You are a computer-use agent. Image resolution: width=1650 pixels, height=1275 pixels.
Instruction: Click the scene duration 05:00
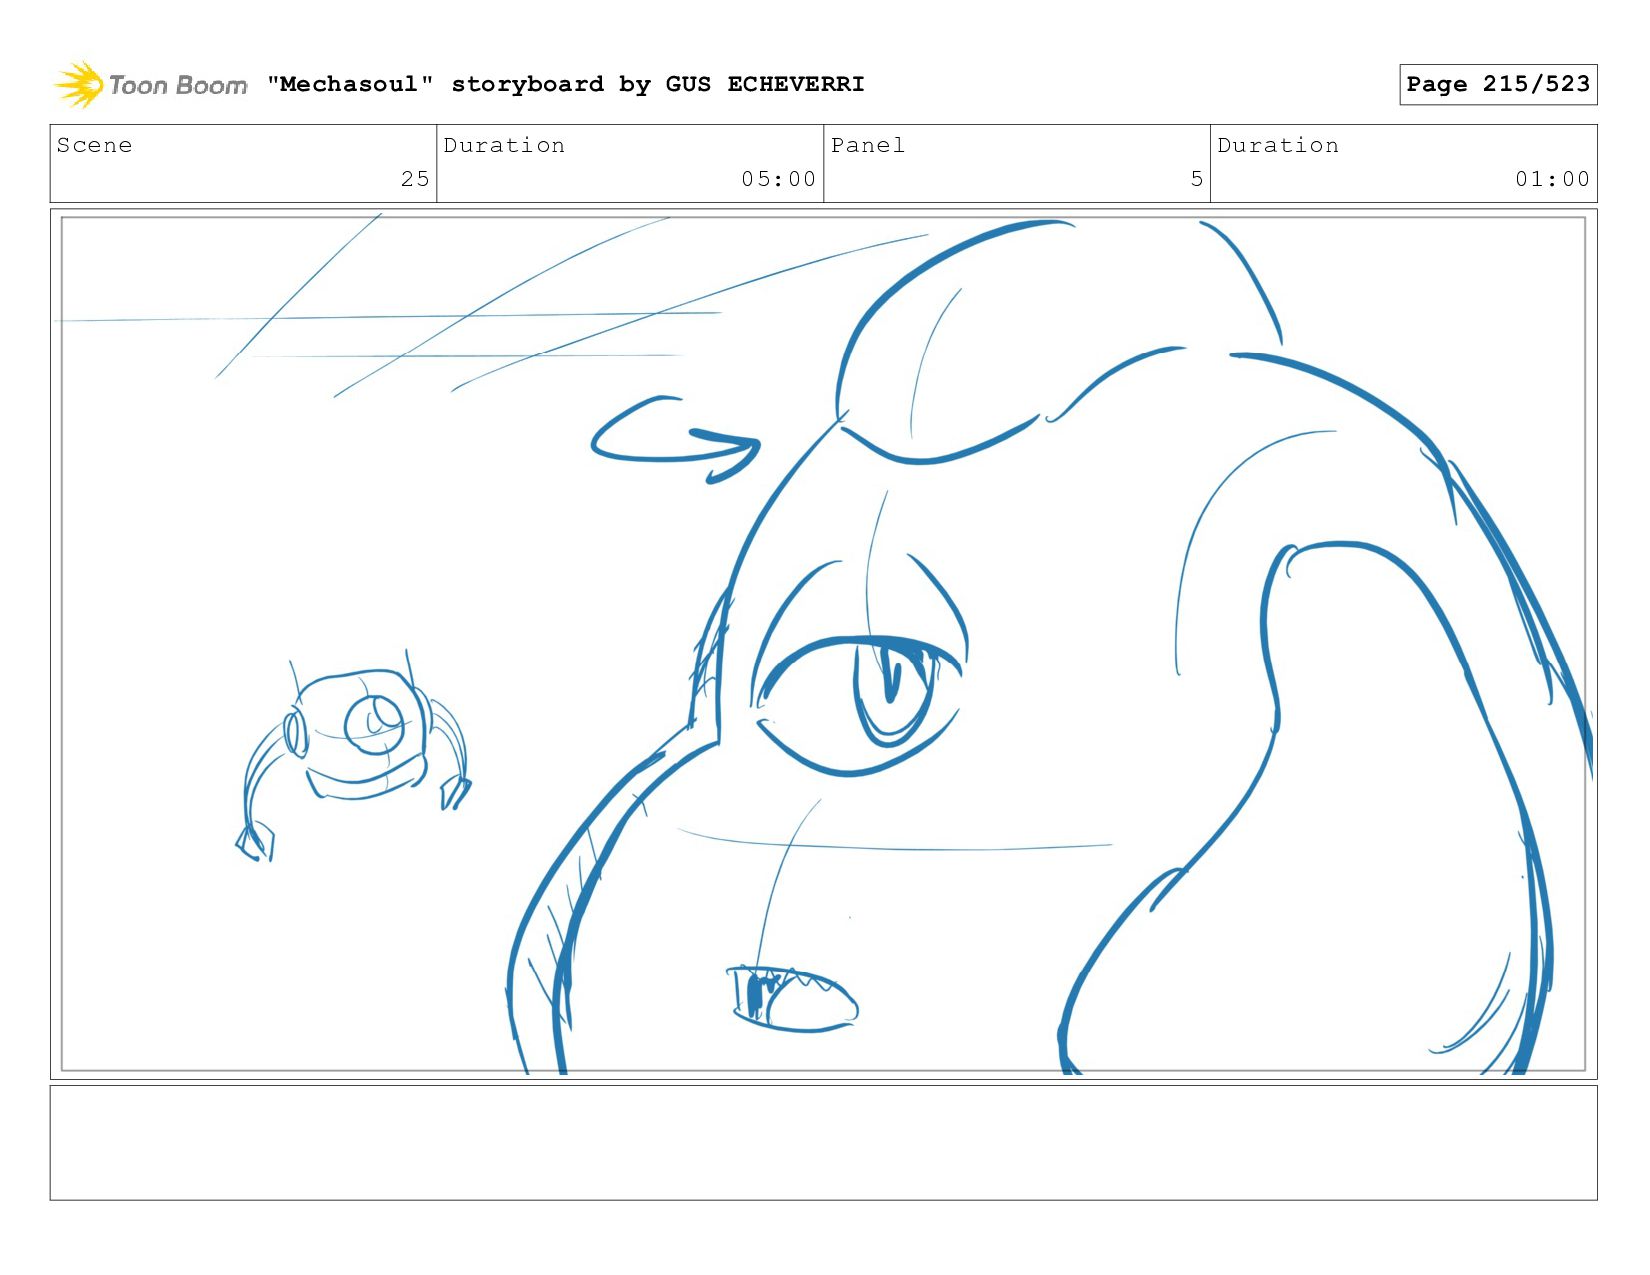point(778,179)
